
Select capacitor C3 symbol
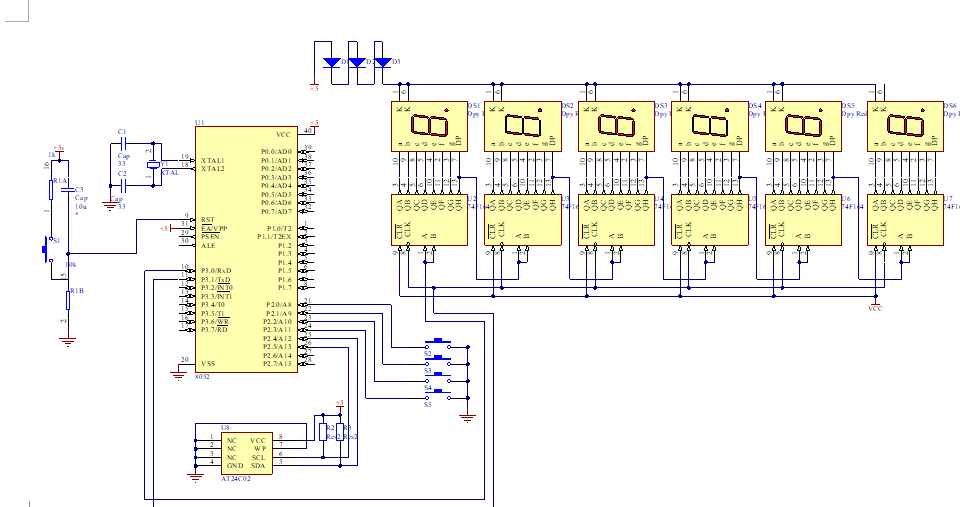tap(69, 190)
